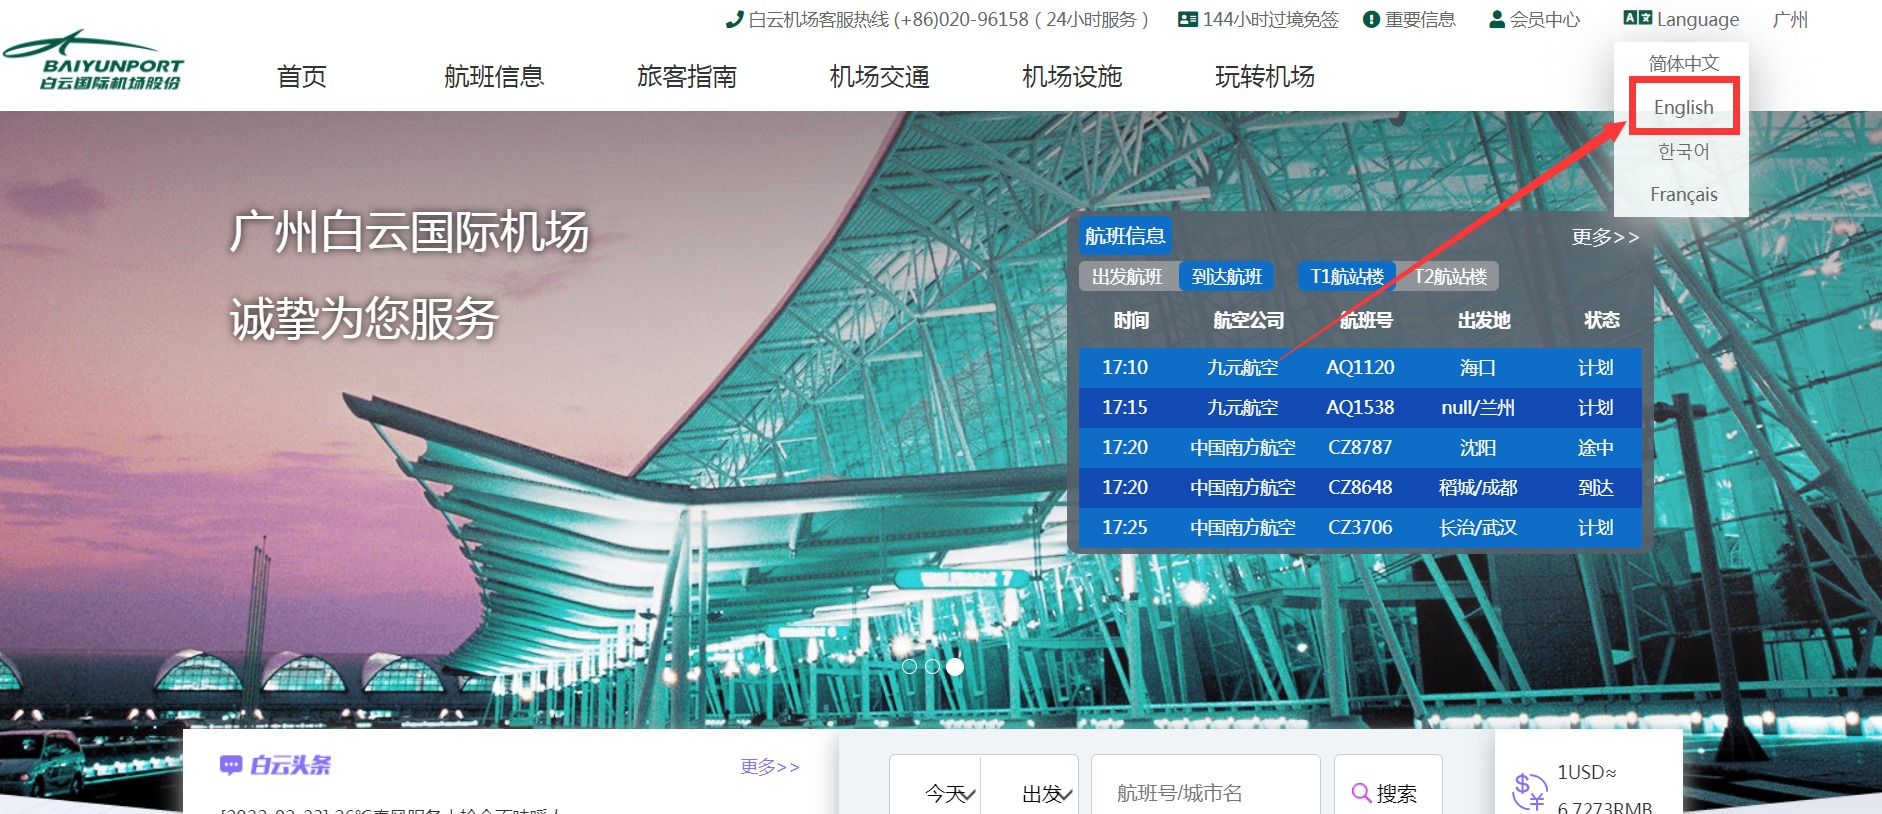Image resolution: width=1882 pixels, height=814 pixels.
Task: Click the phone icon beside the hotline number
Action: [735, 19]
